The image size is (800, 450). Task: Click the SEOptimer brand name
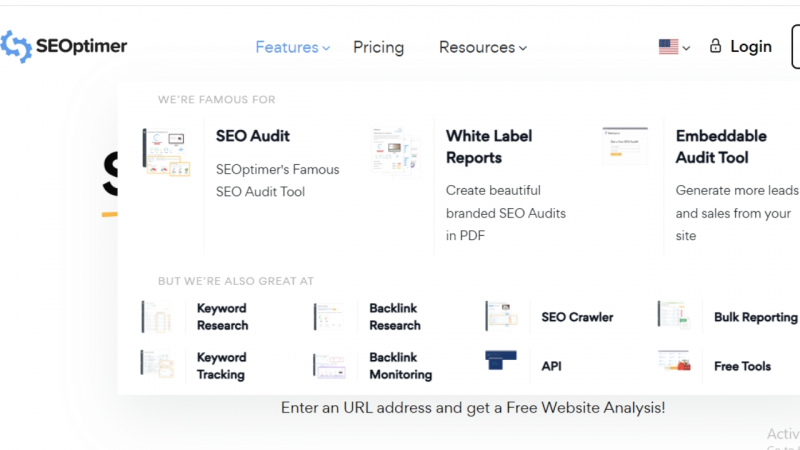(81, 46)
